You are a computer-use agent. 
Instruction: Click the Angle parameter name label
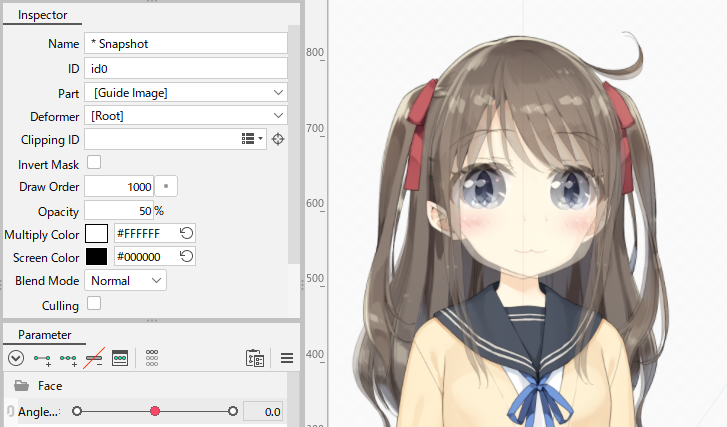click(39, 412)
